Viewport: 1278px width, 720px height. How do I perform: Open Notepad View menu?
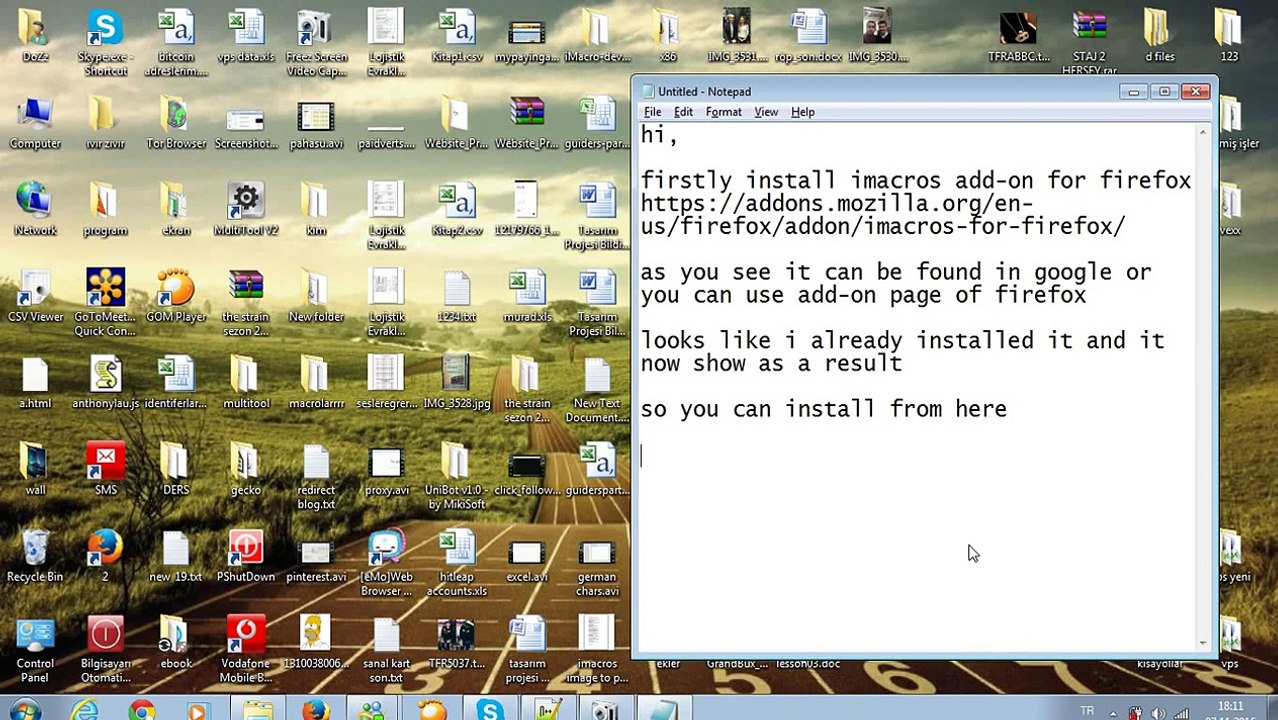766,112
